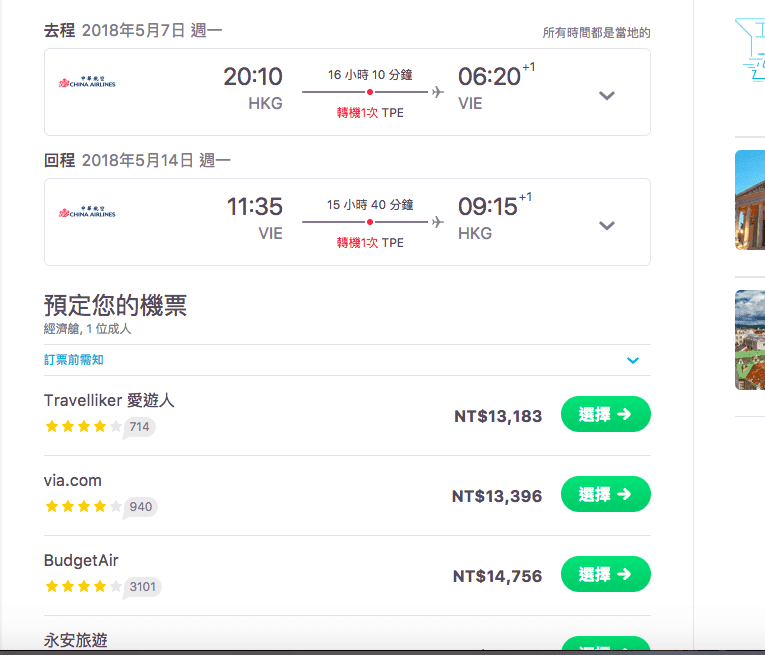Click outbound departure time 20:10

pos(253,77)
